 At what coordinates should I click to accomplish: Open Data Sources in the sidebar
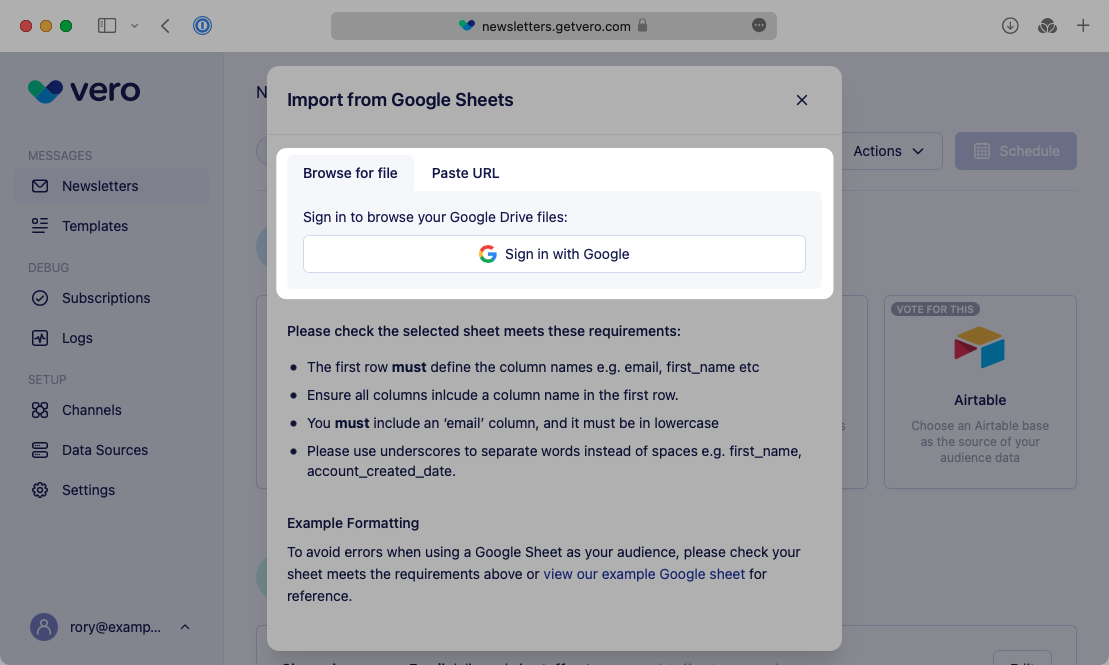(40, 450)
